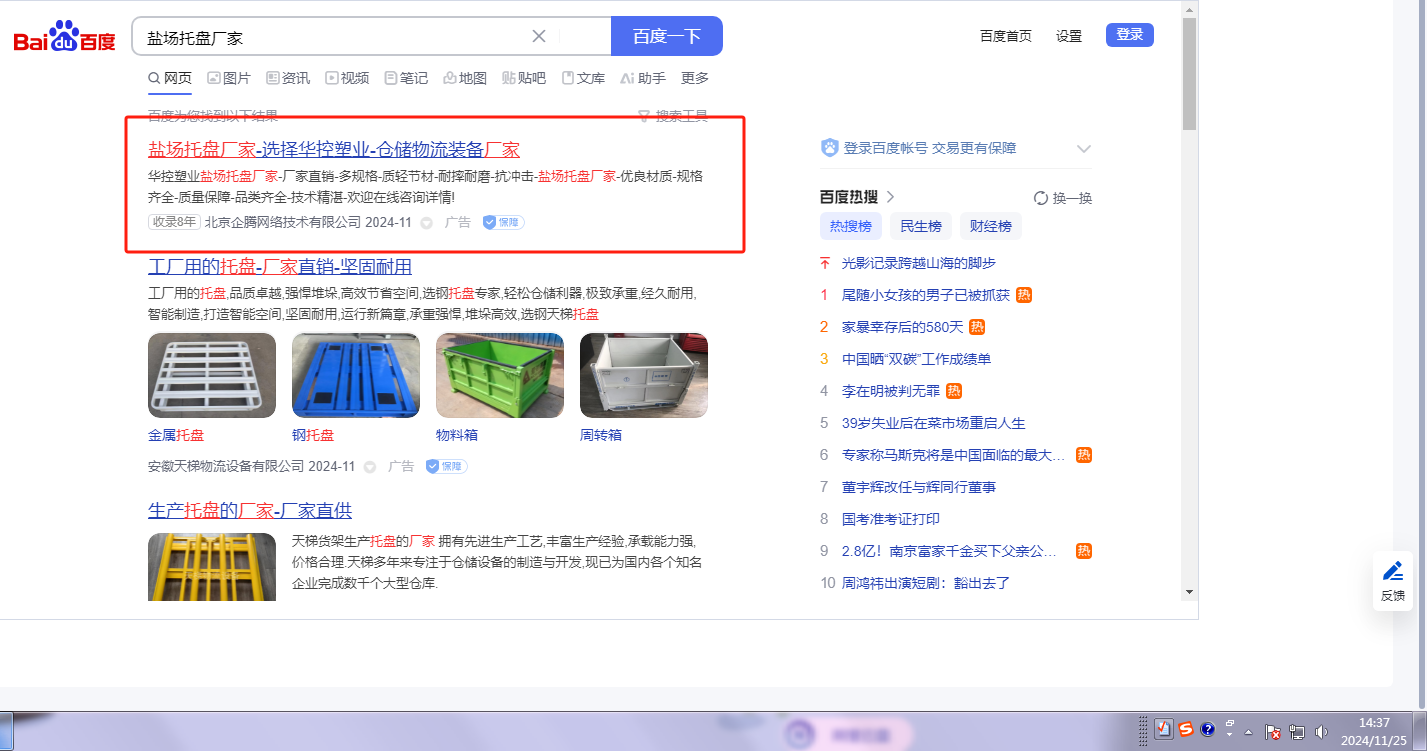Viewport: 1427px width, 751px height.
Task: Clear the search box with the X icon
Action: [x=538, y=36]
